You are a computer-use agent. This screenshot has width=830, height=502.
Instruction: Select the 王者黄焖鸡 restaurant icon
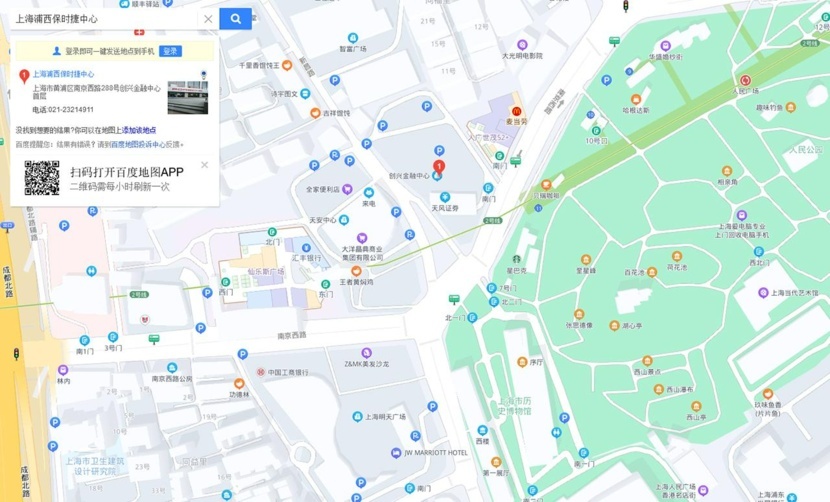tap(356, 271)
